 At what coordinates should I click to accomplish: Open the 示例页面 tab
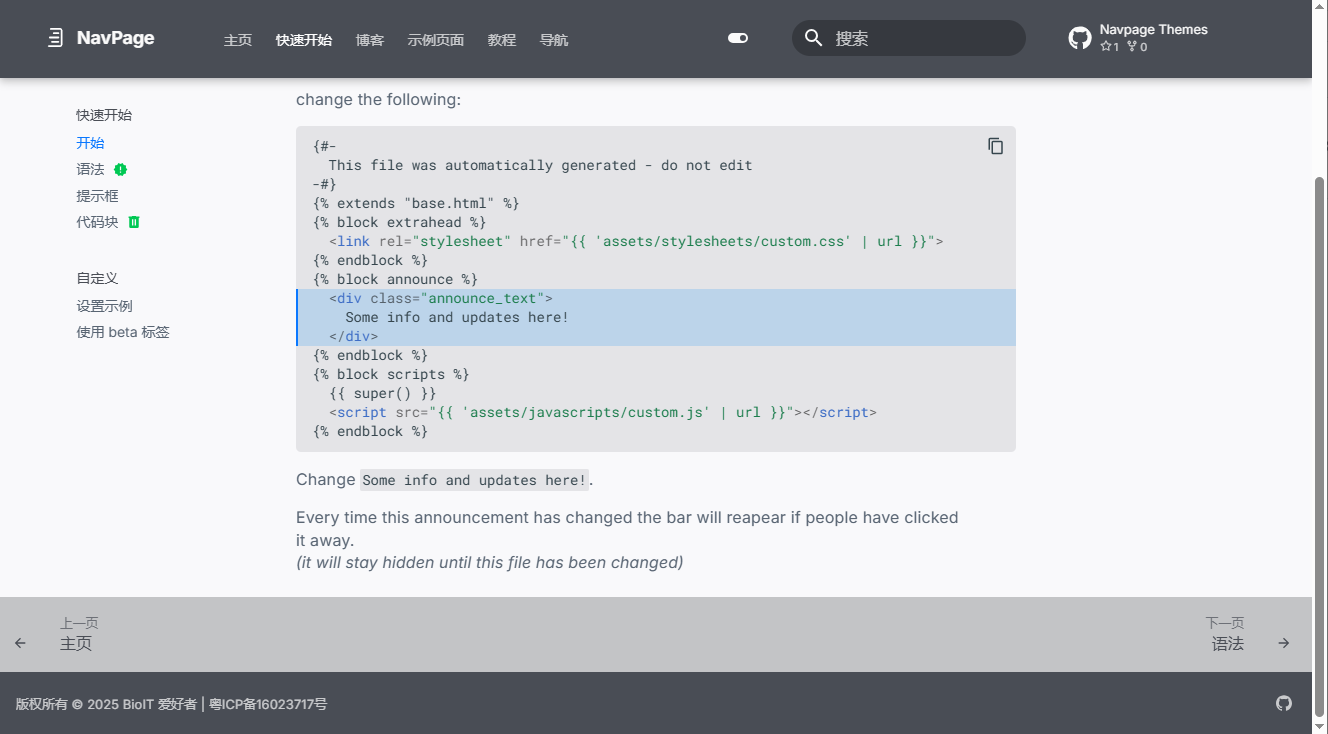tap(436, 40)
